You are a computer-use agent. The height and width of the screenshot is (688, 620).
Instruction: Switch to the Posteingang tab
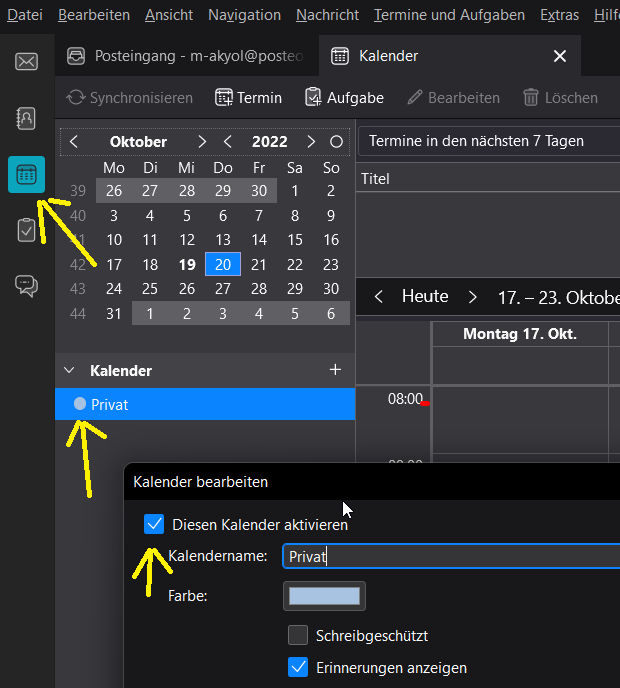[x=188, y=56]
